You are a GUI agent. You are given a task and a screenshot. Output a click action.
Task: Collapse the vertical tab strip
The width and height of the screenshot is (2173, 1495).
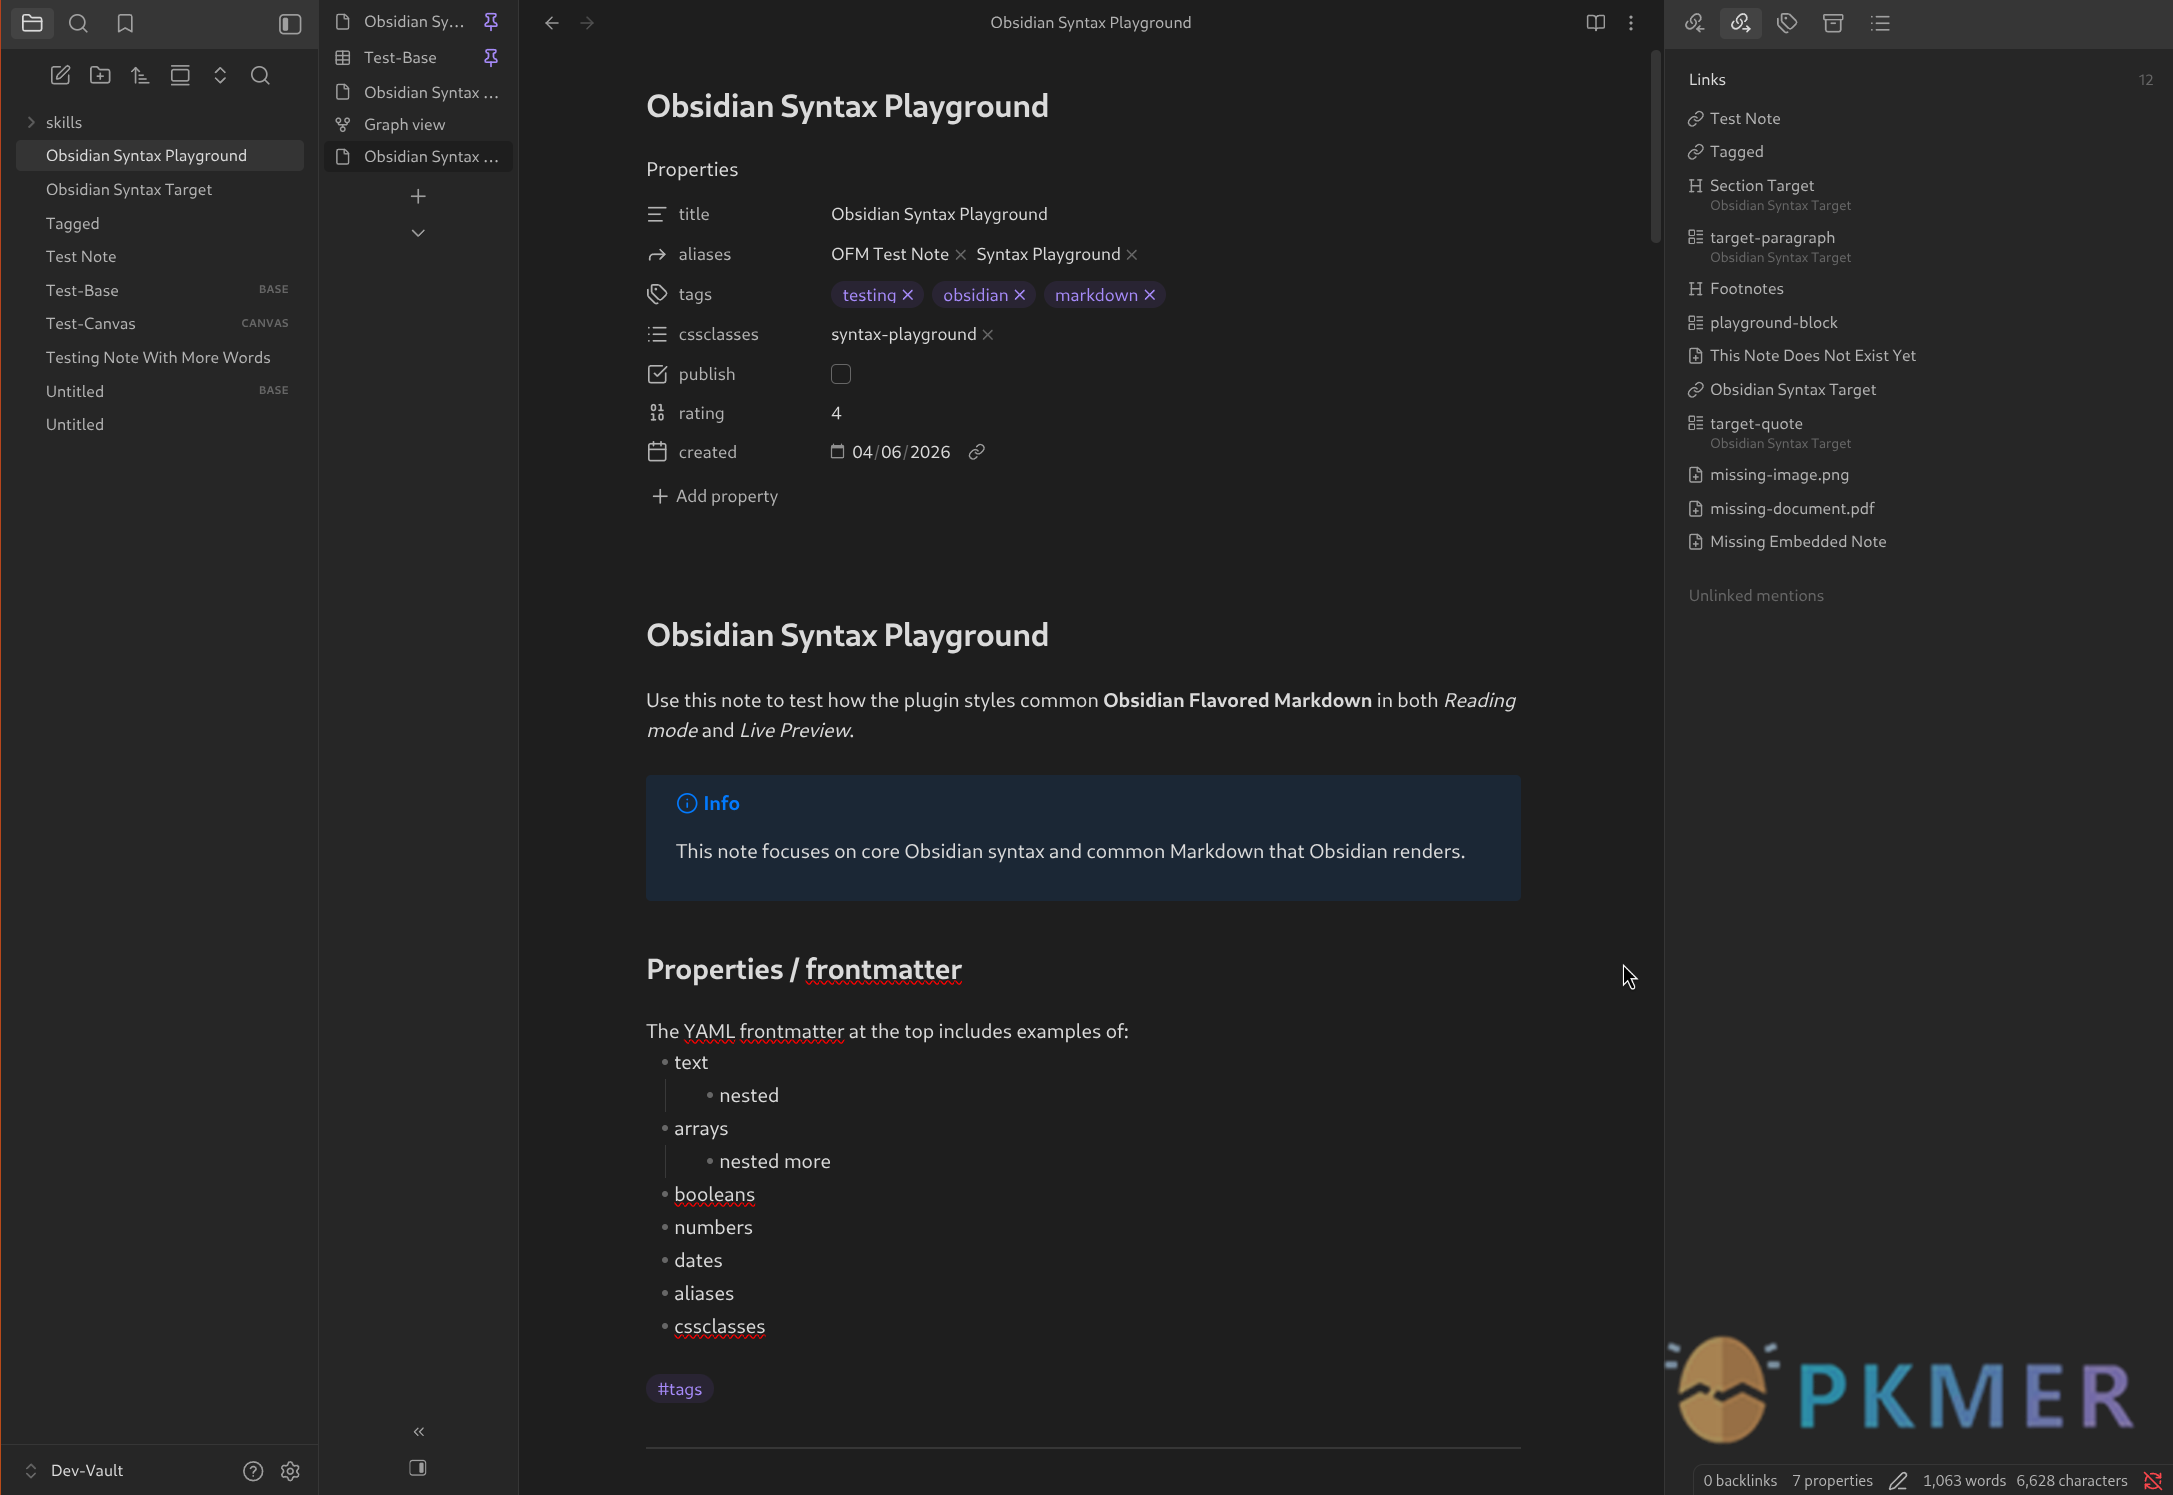pyautogui.click(x=418, y=1431)
